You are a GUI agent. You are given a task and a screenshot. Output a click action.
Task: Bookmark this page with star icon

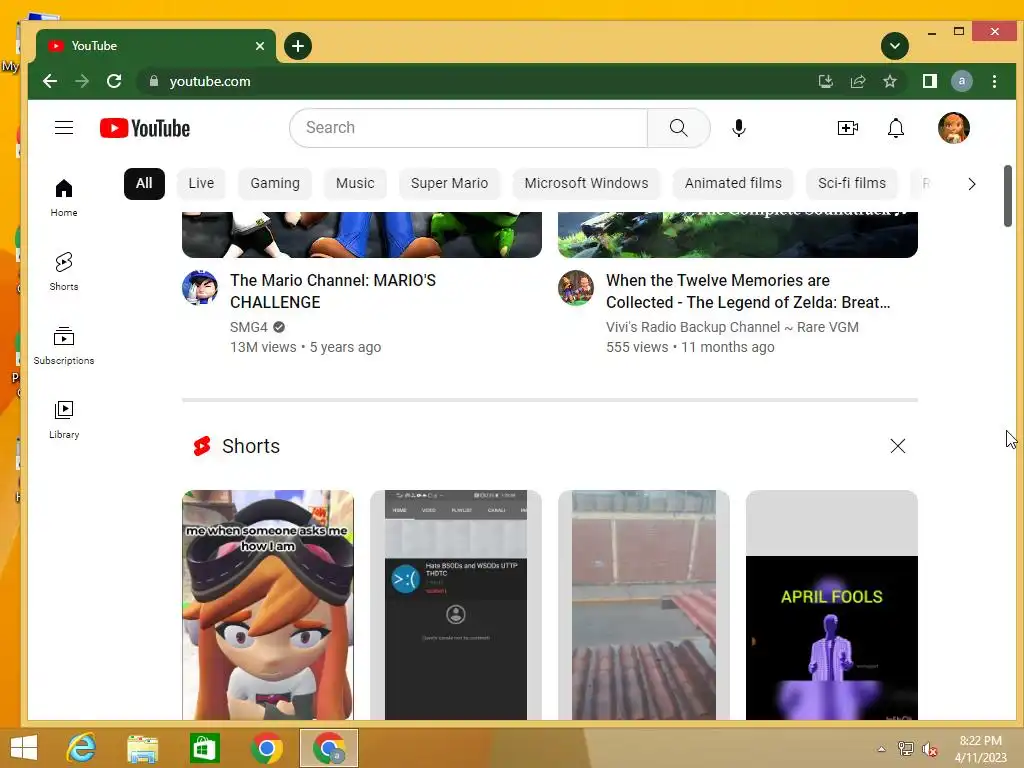coord(889,81)
